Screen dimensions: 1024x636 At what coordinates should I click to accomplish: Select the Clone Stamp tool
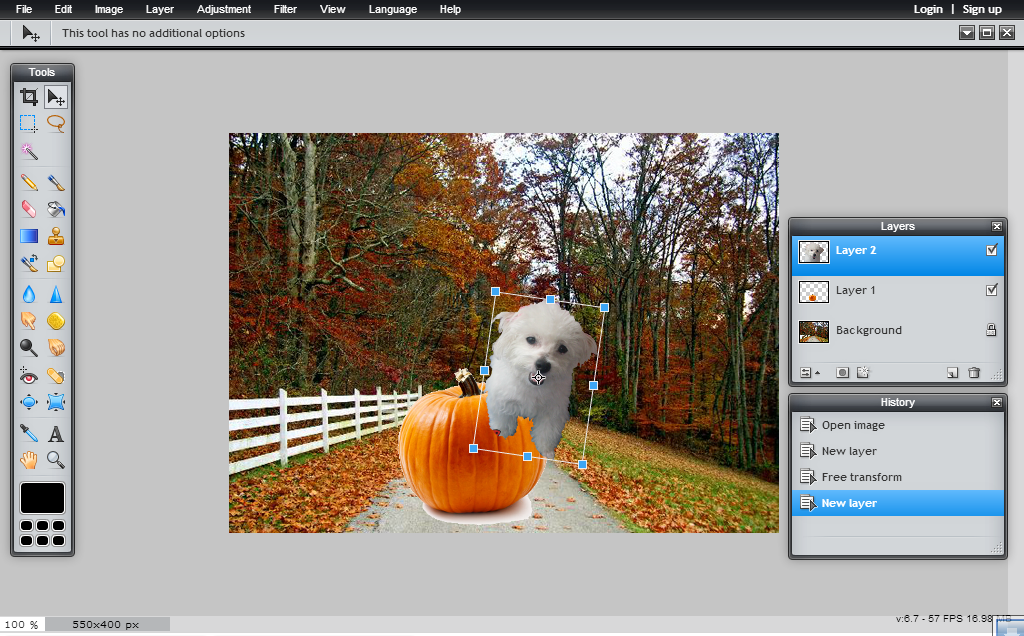pos(56,236)
